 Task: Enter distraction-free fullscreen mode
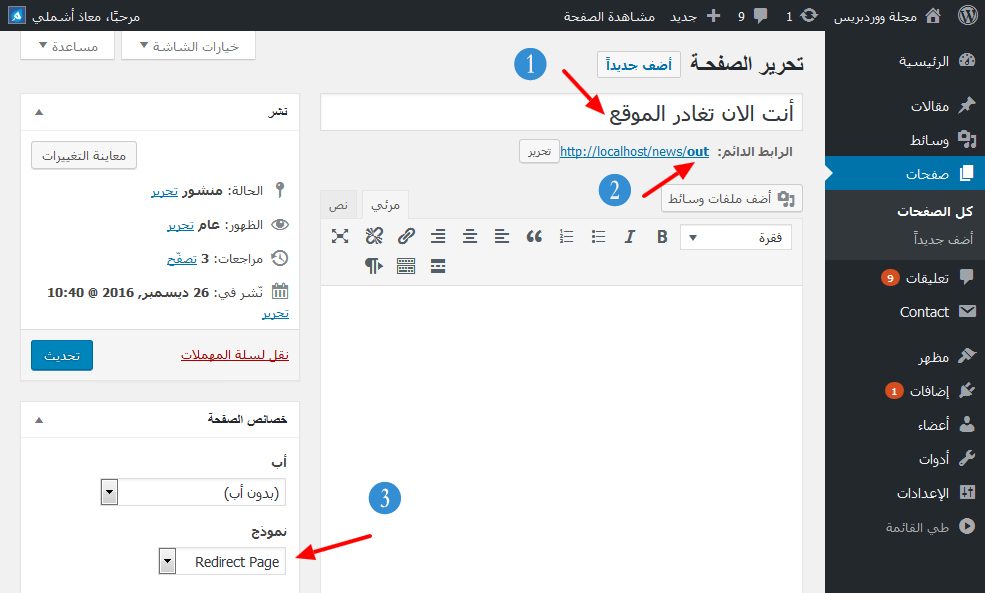coord(340,237)
